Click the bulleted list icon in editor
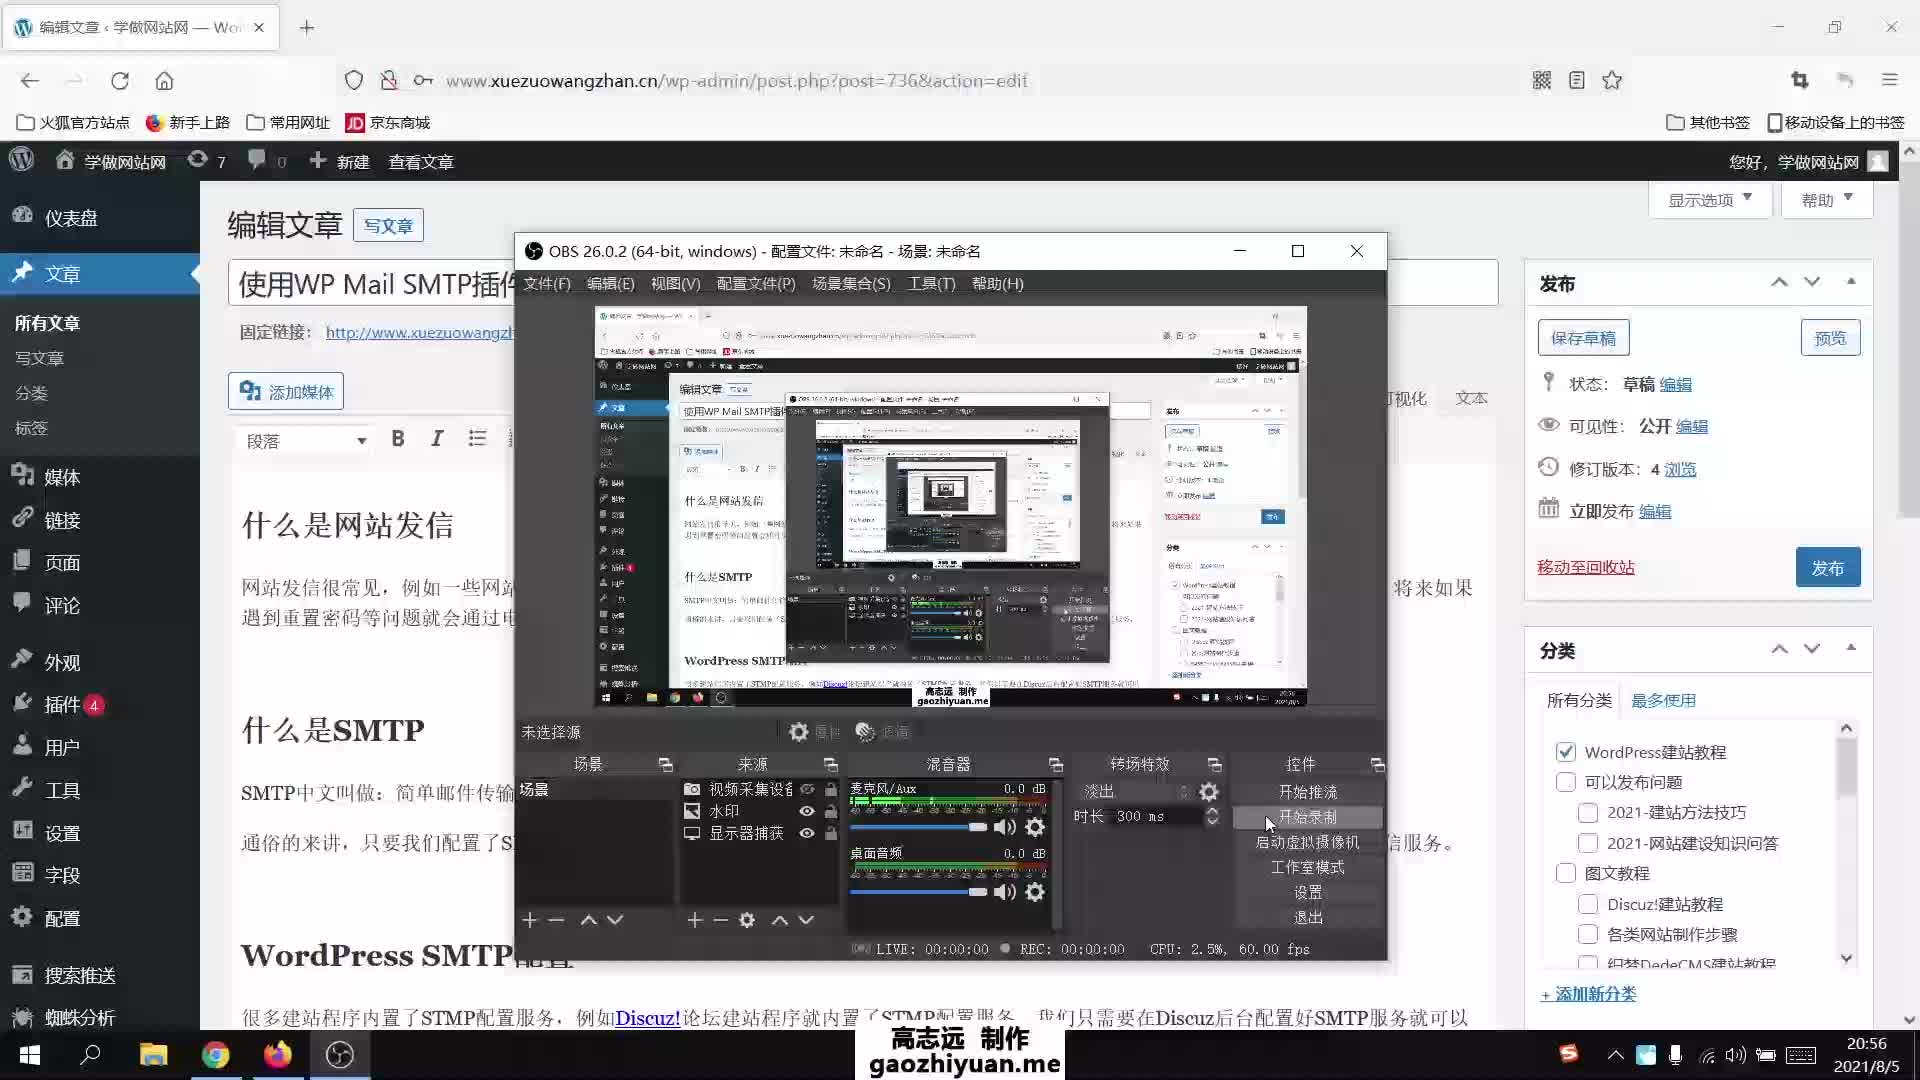This screenshot has height=1080, width=1920. pyautogui.click(x=477, y=439)
